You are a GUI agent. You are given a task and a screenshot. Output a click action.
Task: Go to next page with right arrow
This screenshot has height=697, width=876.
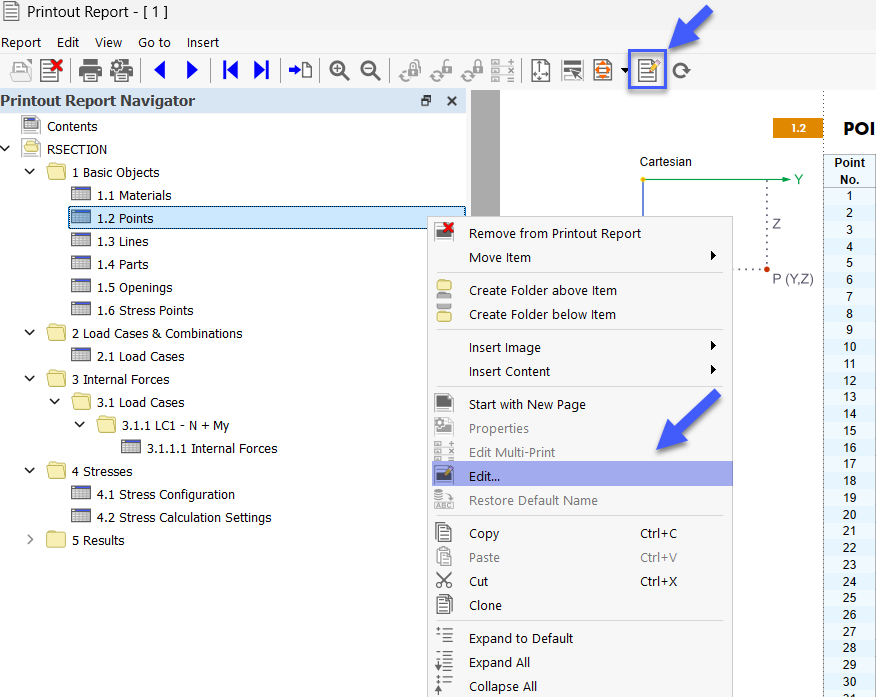192,70
